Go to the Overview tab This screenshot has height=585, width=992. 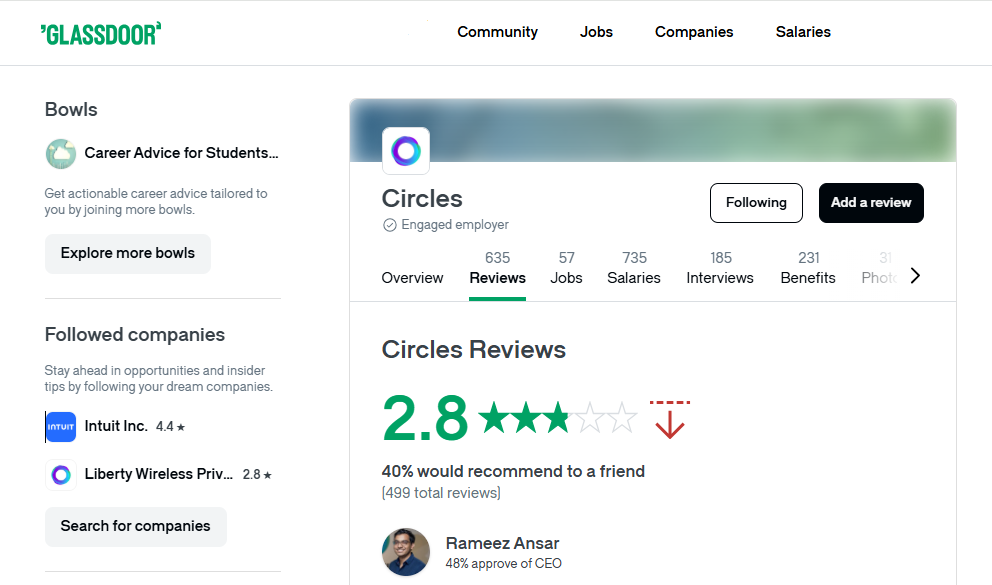click(412, 278)
